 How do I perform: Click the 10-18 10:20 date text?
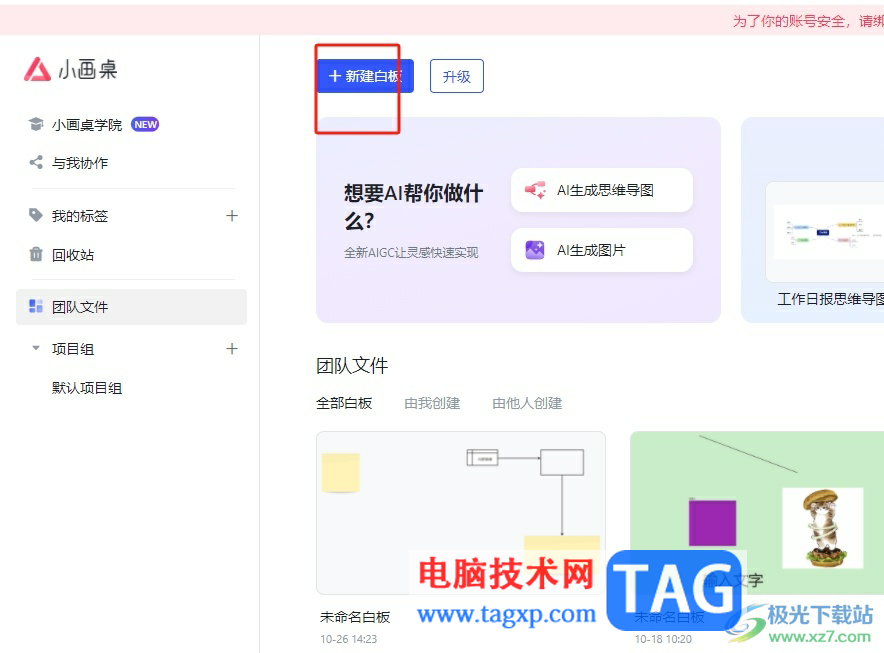tap(663, 639)
